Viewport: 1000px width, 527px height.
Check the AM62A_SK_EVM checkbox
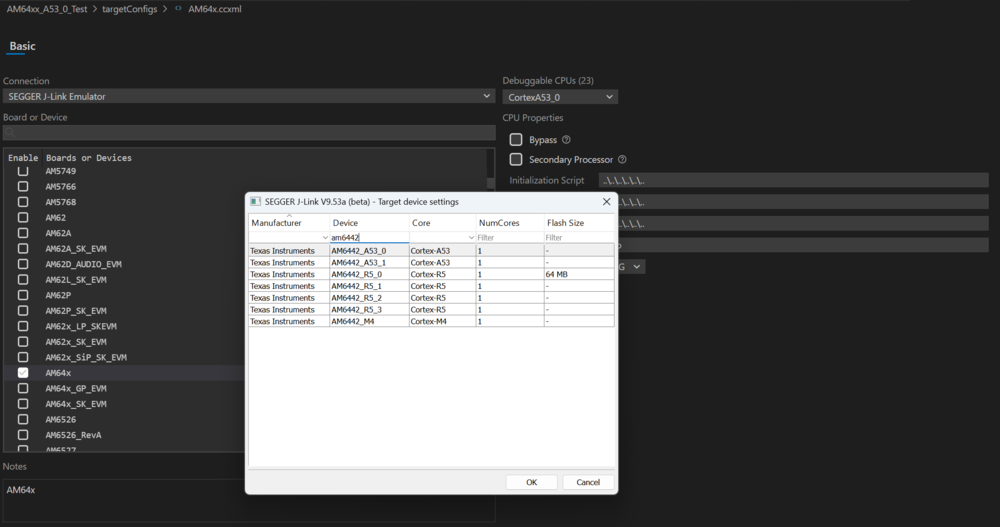[23, 248]
